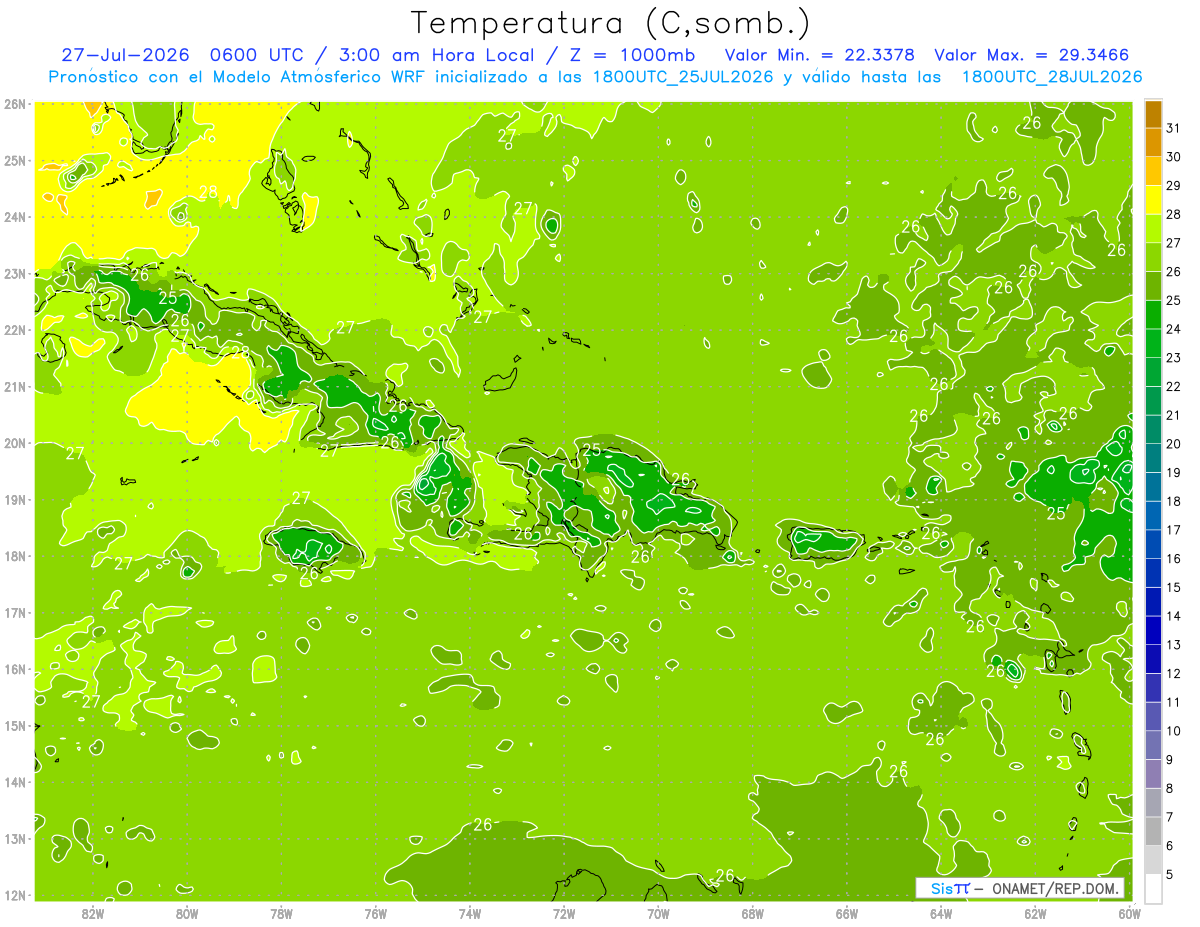Click latitude axis label "22N"
Viewport: 1200px width, 927px height.
(x=15, y=330)
